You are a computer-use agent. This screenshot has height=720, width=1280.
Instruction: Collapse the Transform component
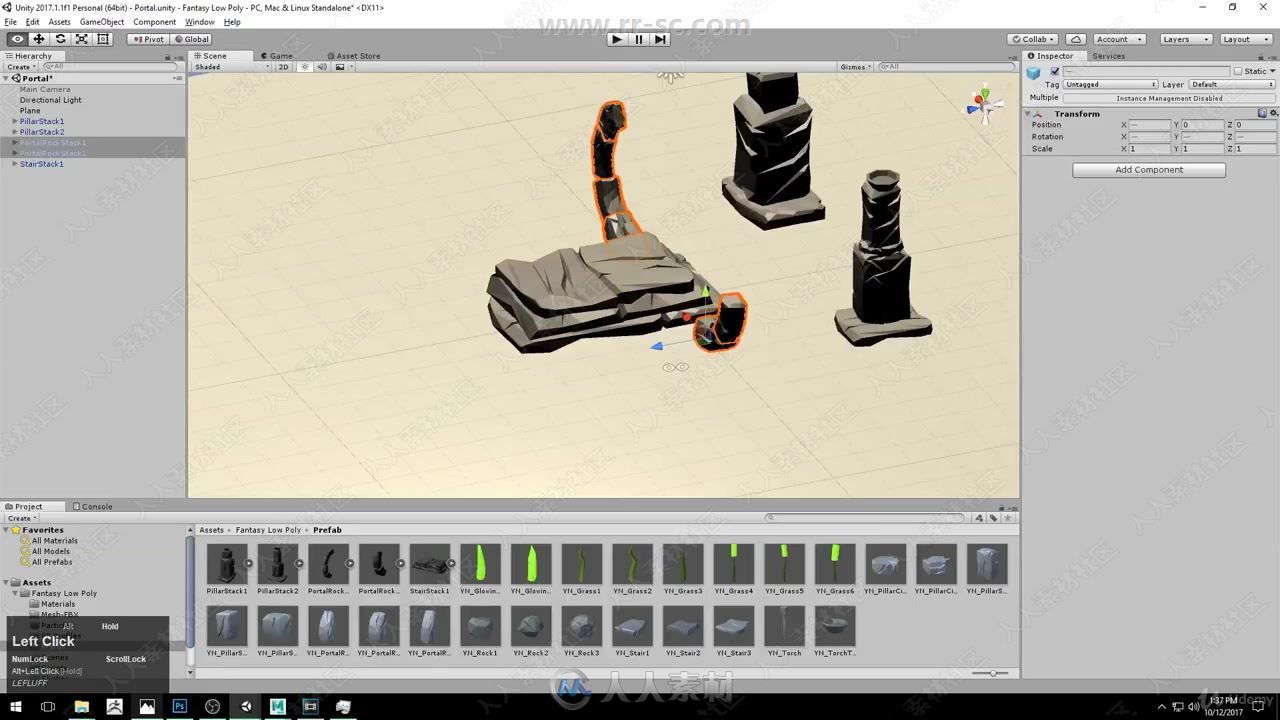(1029, 114)
